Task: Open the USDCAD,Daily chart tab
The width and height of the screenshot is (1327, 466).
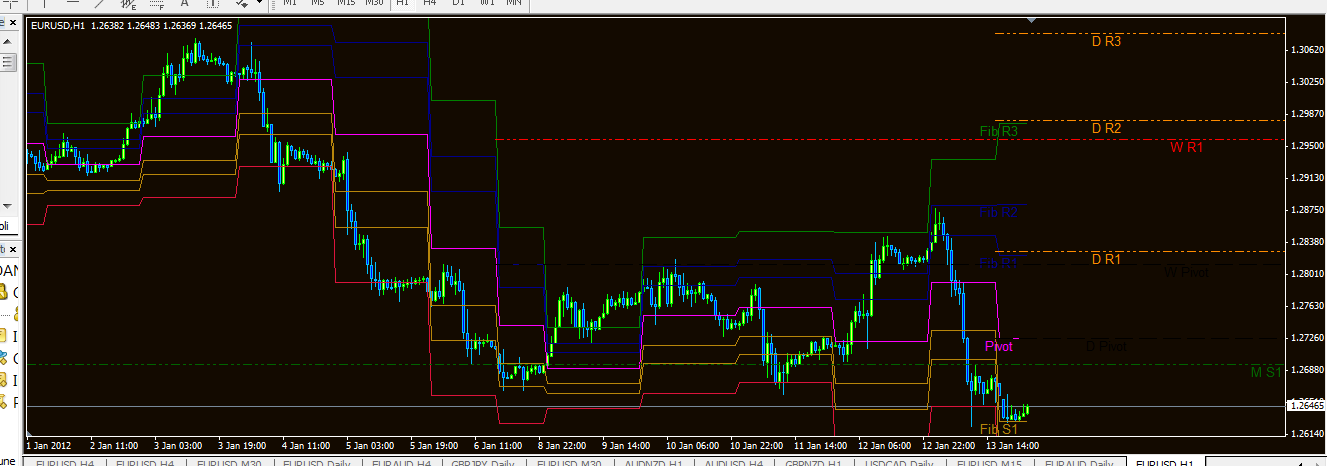Action: pos(901,462)
